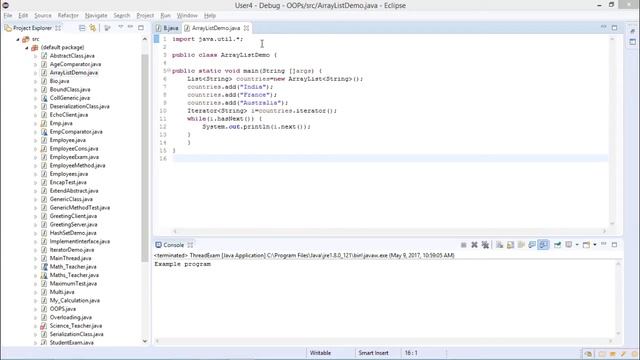This screenshot has width=640, height=360.
Task: Open the Refactor menu
Action: (x=68, y=16)
